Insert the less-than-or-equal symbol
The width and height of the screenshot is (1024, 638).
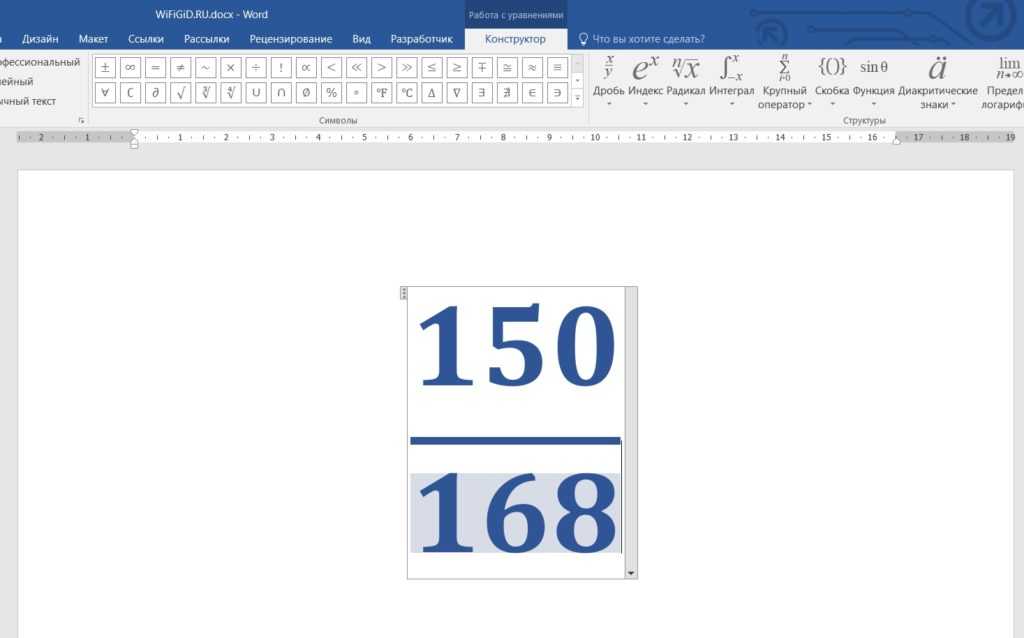(432, 67)
